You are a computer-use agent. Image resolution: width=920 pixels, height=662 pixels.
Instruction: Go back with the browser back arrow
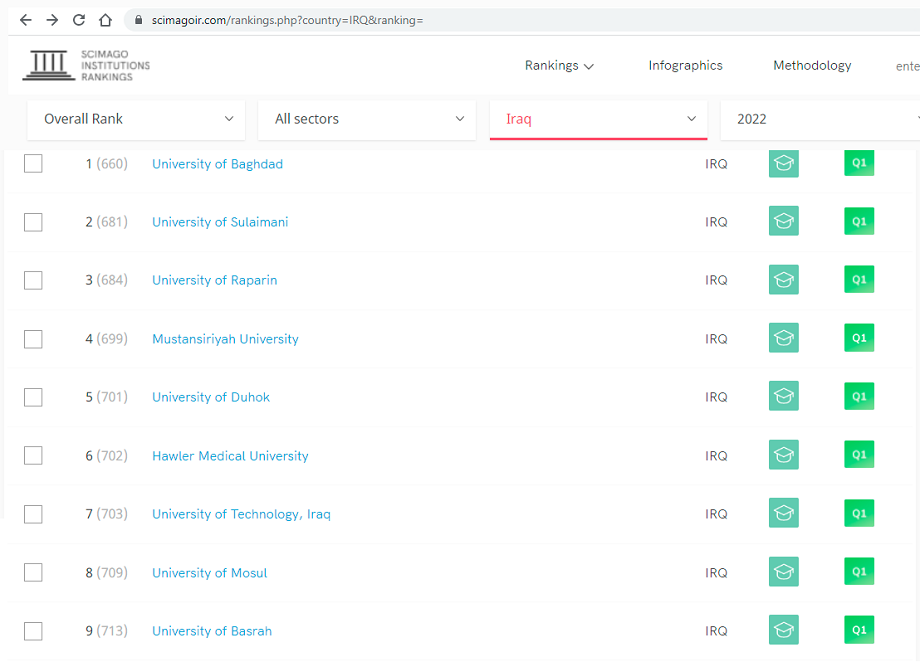pos(25,20)
